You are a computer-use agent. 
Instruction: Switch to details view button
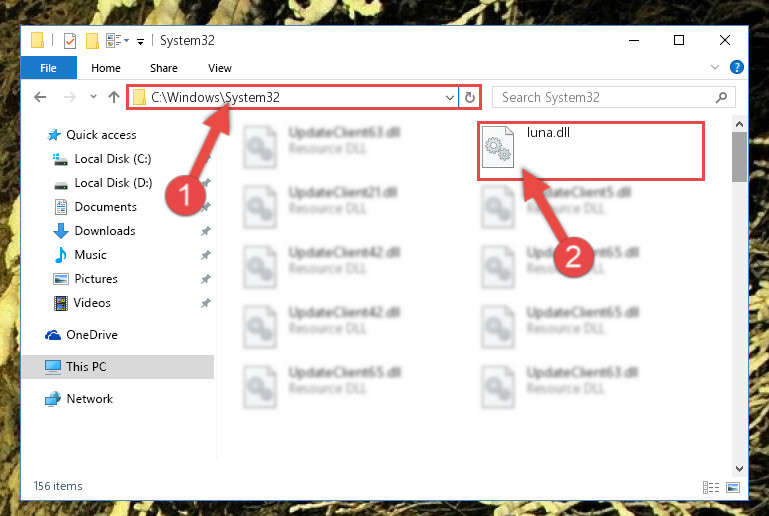tap(711, 487)
